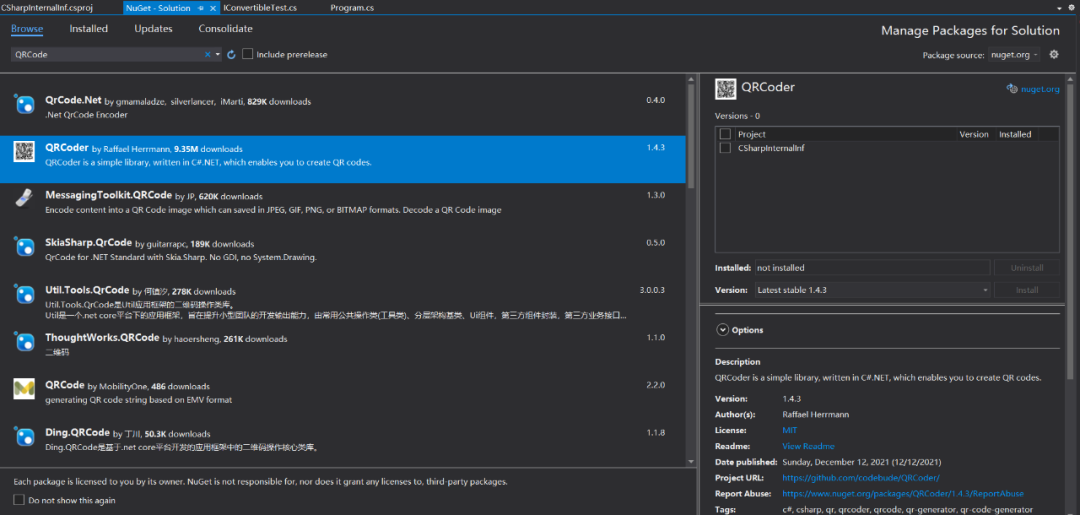Image resolution: width=1080 pixels, height=515 pixels.
Task: Click the refresh search results icon
Action: pos(231,54)
